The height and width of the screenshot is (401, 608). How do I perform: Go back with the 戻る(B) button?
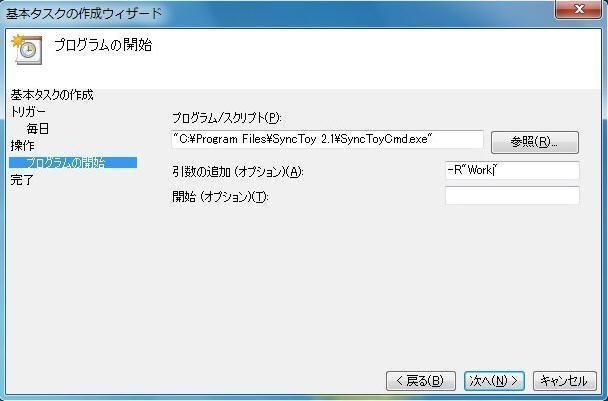(421, 381)
